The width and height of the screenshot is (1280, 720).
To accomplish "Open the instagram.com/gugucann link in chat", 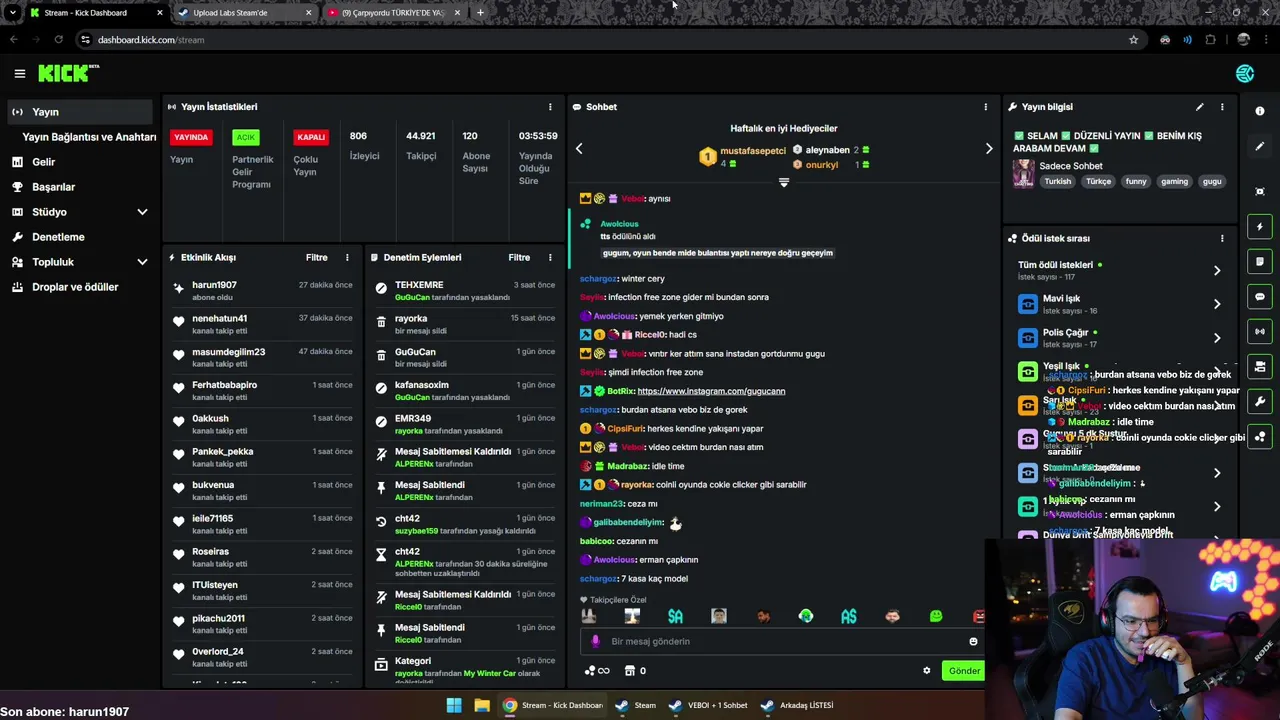I will [711, 391].
